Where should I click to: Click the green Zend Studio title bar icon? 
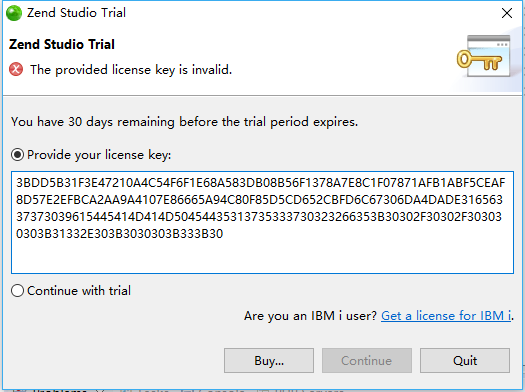(14, 13)
